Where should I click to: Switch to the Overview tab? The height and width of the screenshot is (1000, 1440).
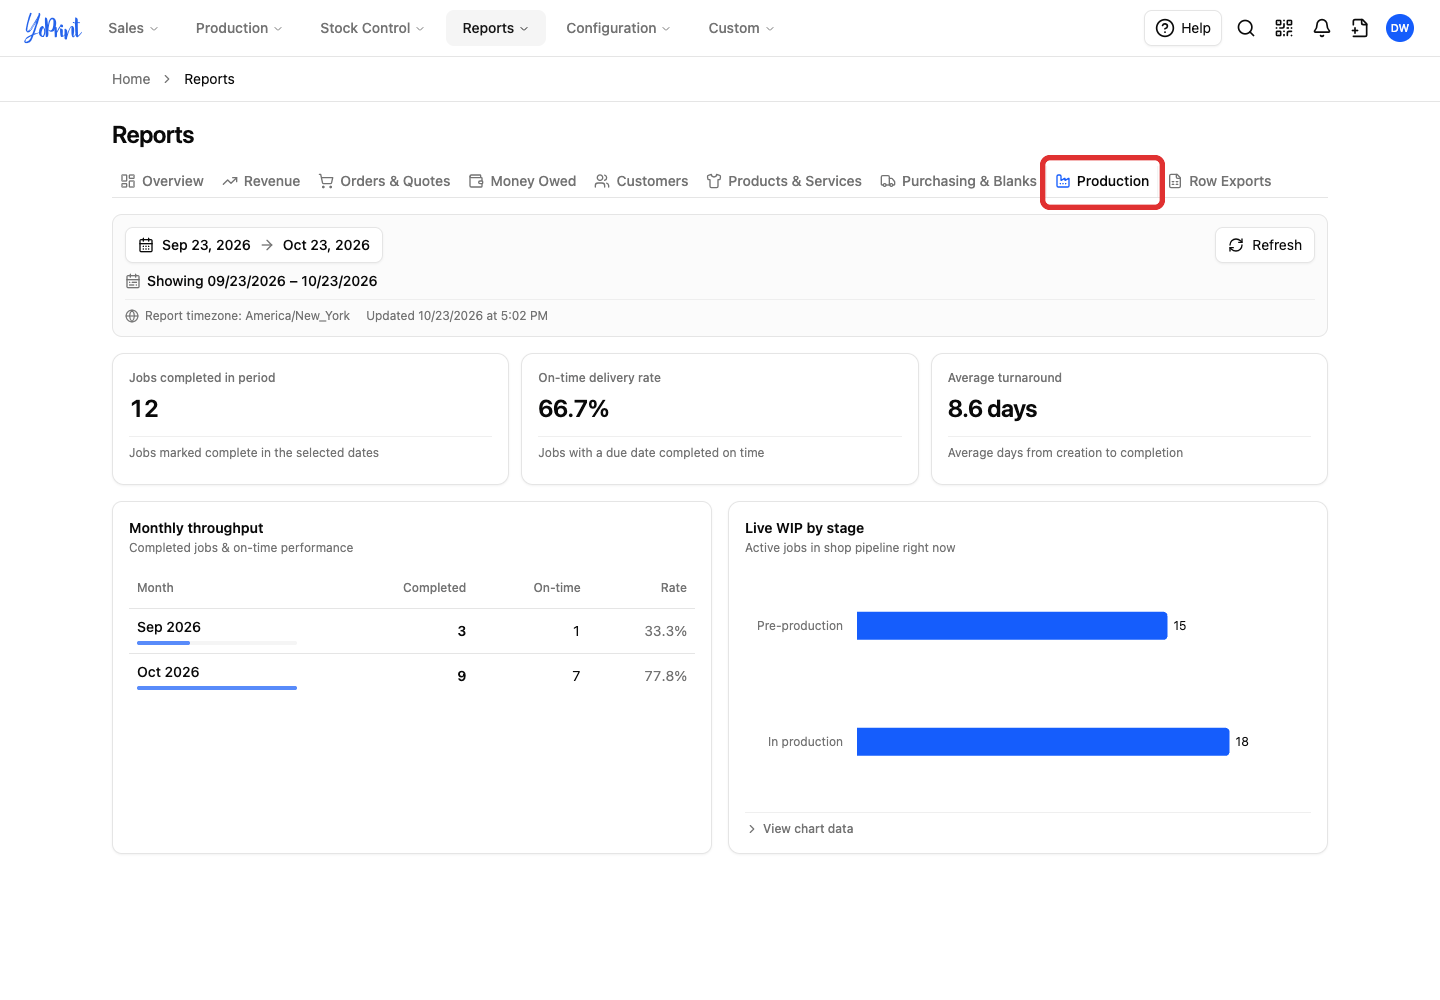(162, 181)
